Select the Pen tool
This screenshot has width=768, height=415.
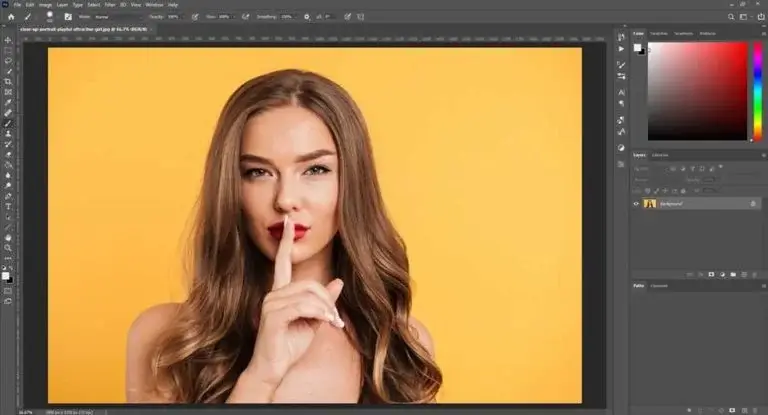pyautogui.click(x=8, y=196)
